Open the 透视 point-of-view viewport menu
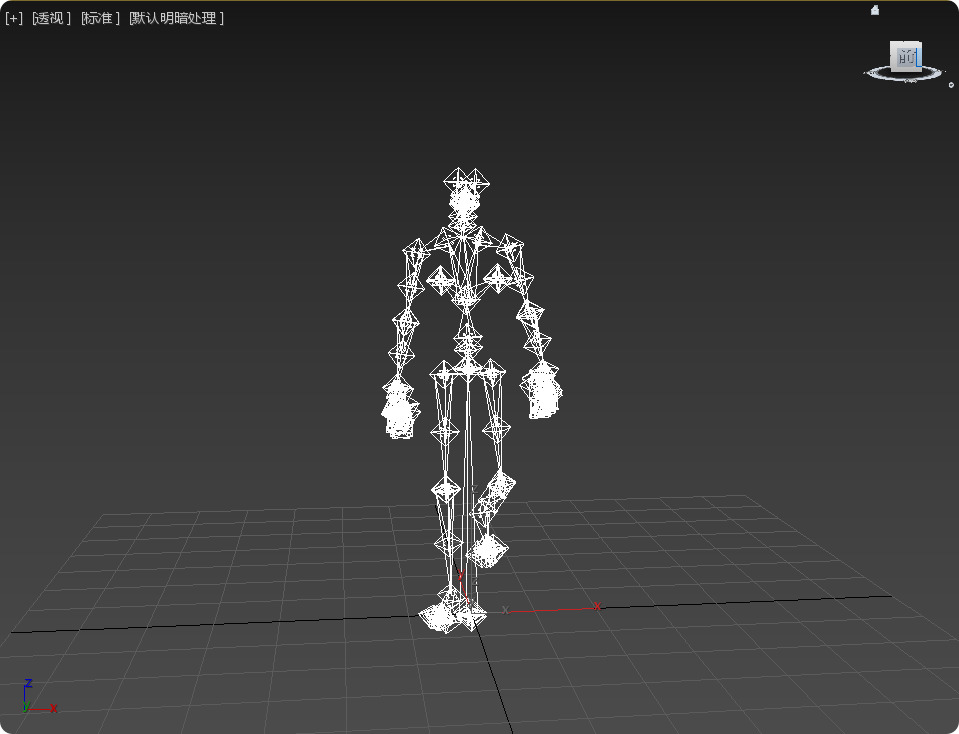This screenshot has height=734, width=959. click(x=51, y=18)
